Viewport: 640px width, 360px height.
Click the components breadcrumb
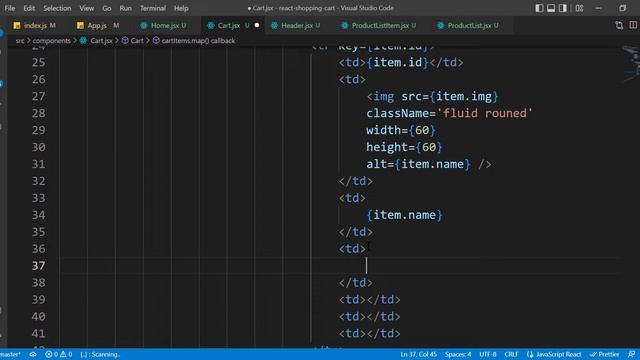click(x=51, y=40)
